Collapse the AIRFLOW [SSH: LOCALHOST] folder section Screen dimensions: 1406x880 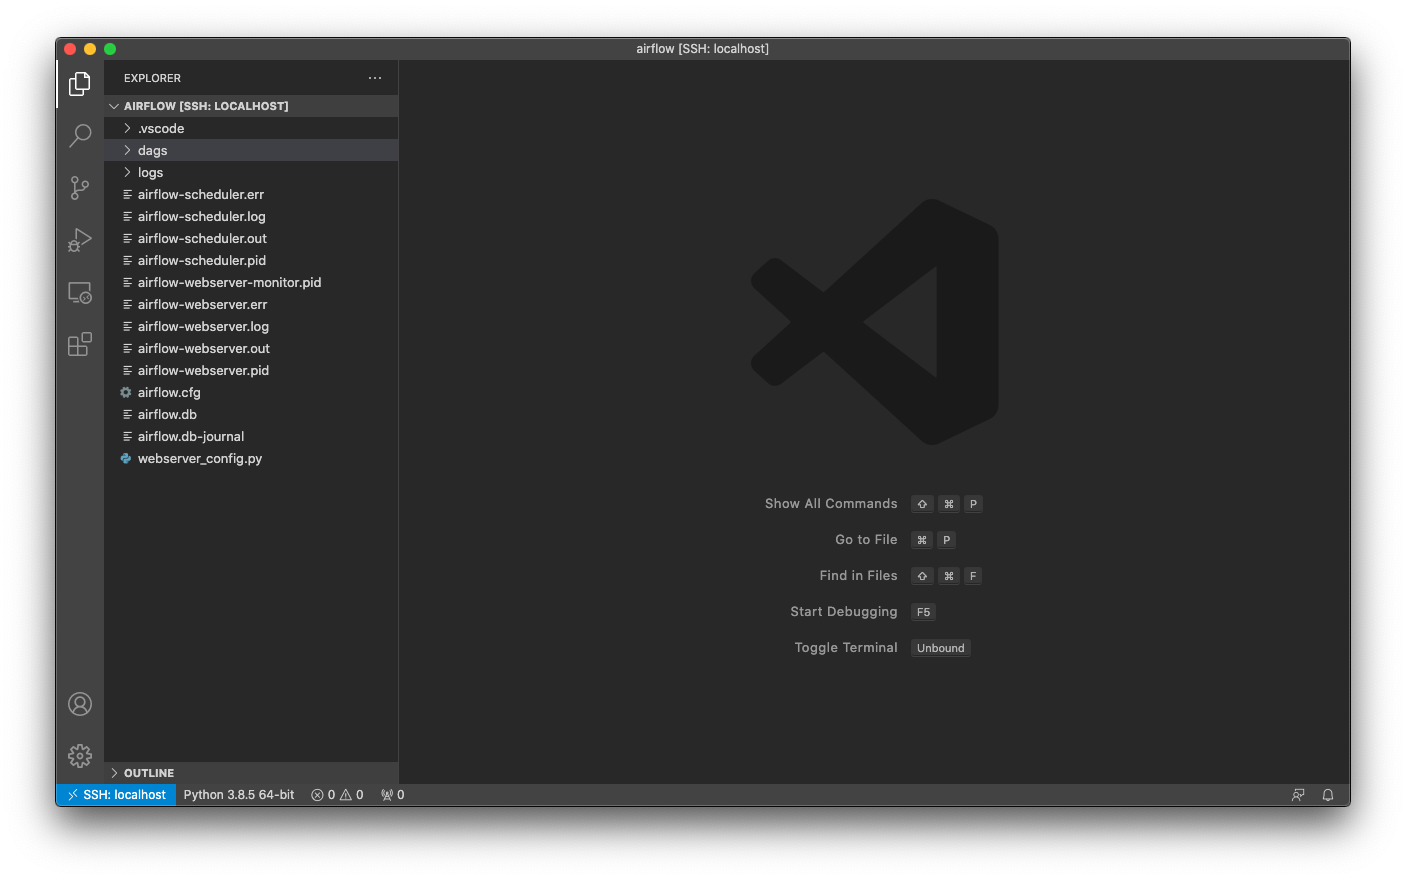pyautogui.click(x=251, y=106)
